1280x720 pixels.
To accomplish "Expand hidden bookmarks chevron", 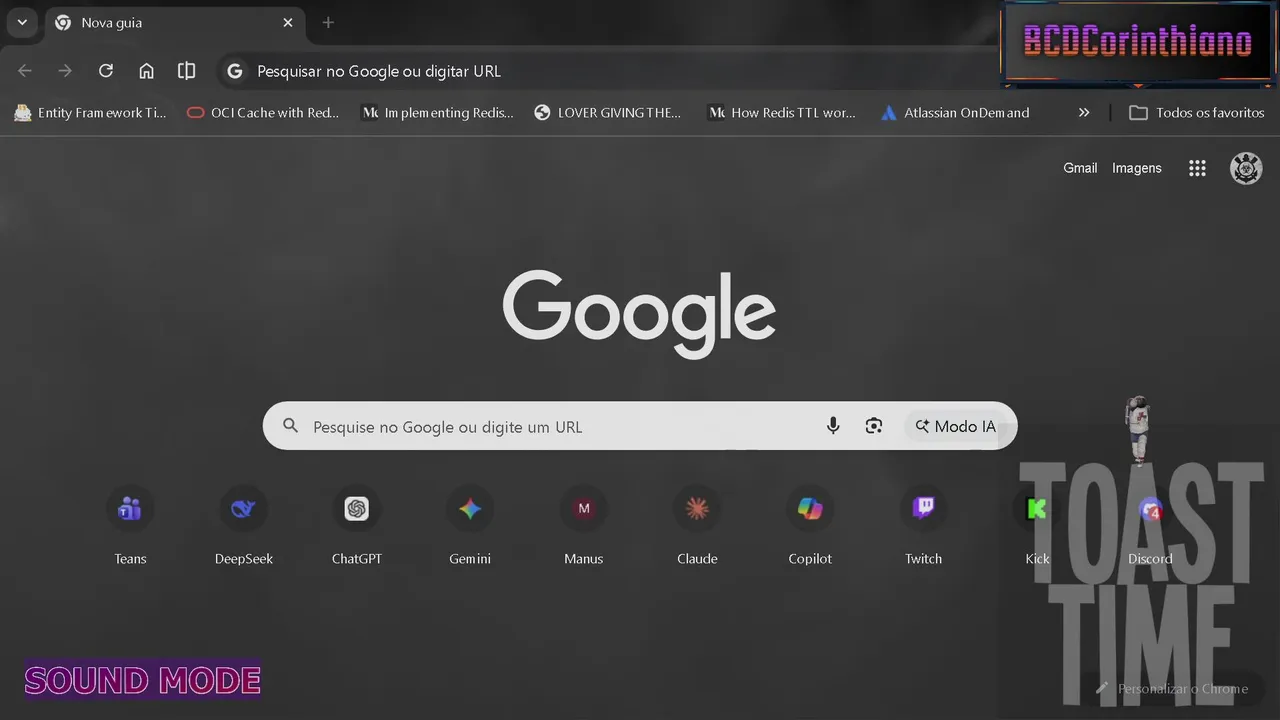I will [x=1084, y=113].
